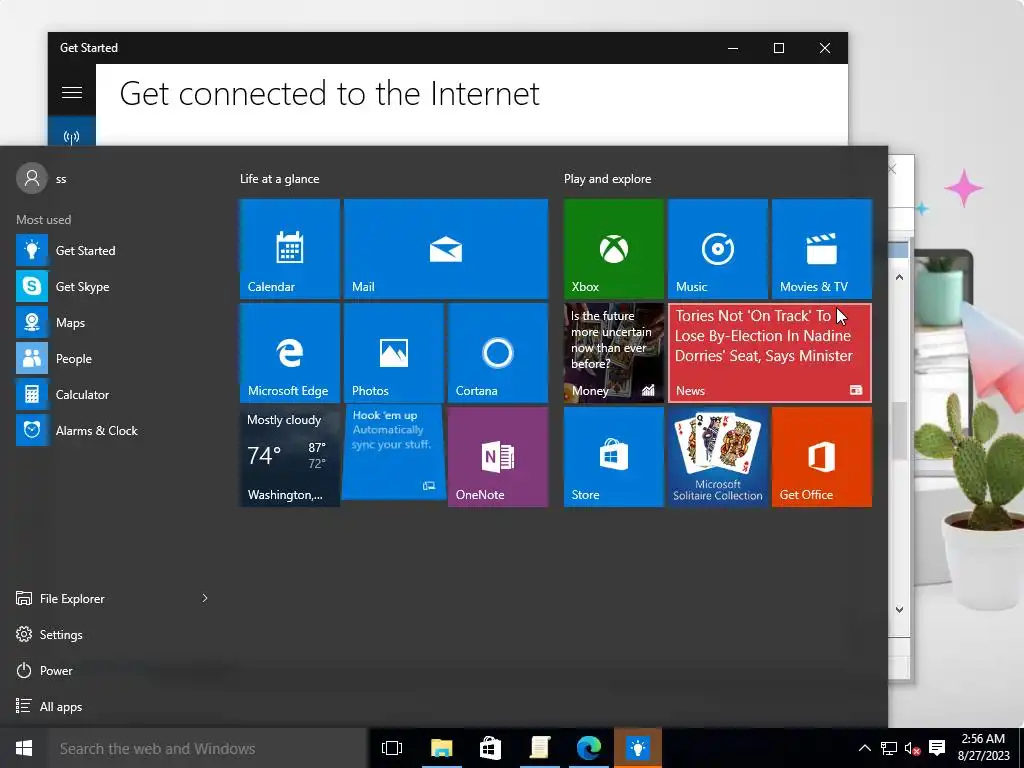
Task: Open the Xbox tile
Action: click(614, 249)
